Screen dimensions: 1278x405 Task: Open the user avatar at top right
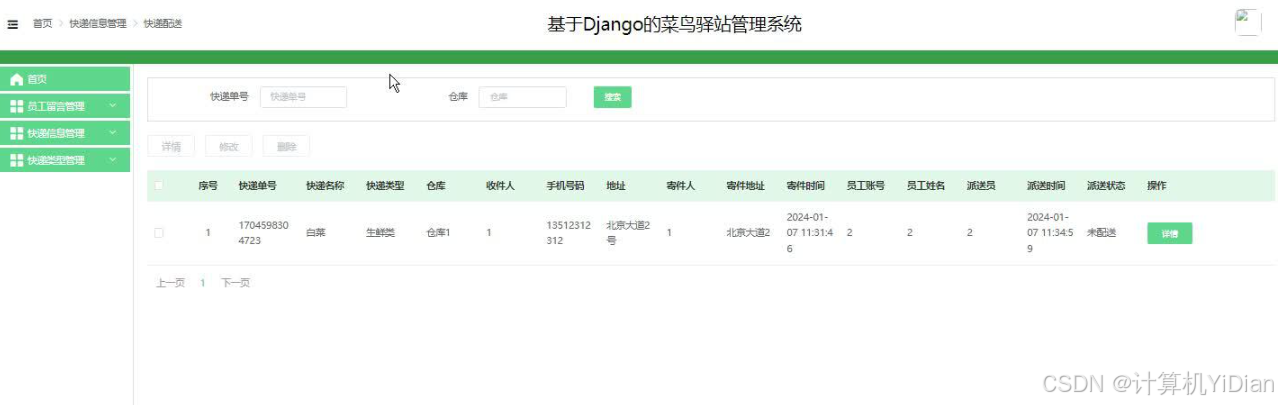1248,22
